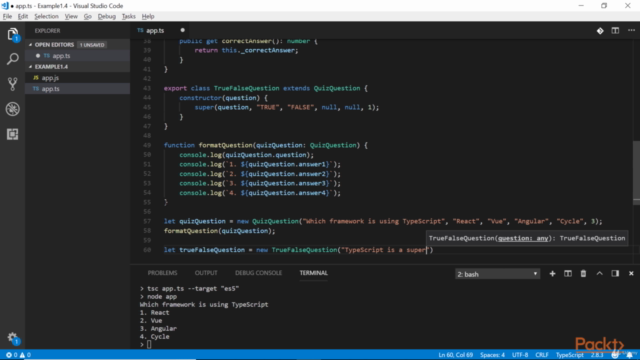Click the 1 UNSAVED badge

tap(92, 45)
